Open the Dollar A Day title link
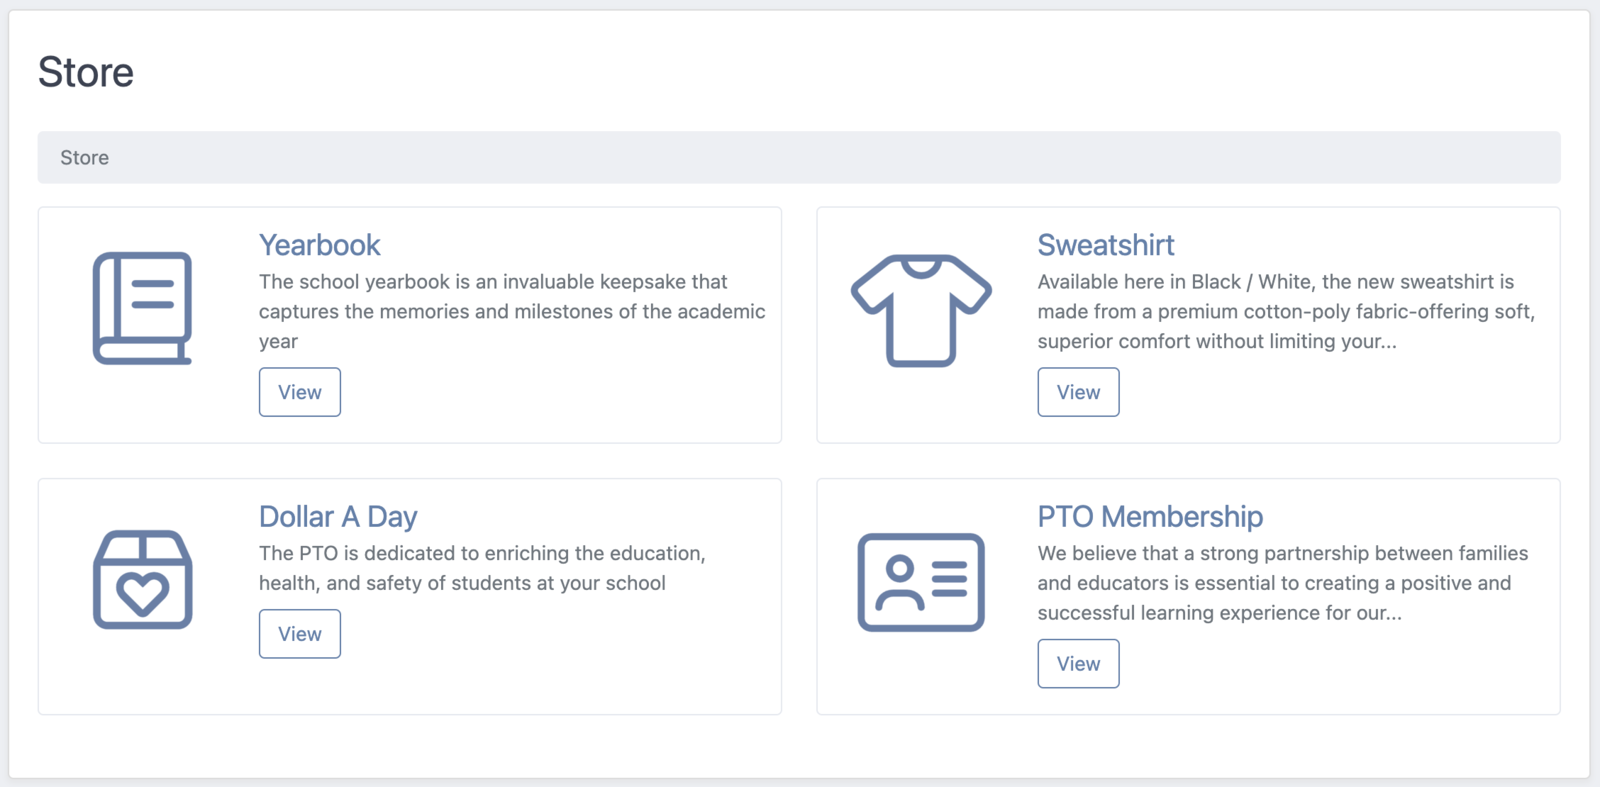This screenshot has width=1600, height=787. (338, 517)
